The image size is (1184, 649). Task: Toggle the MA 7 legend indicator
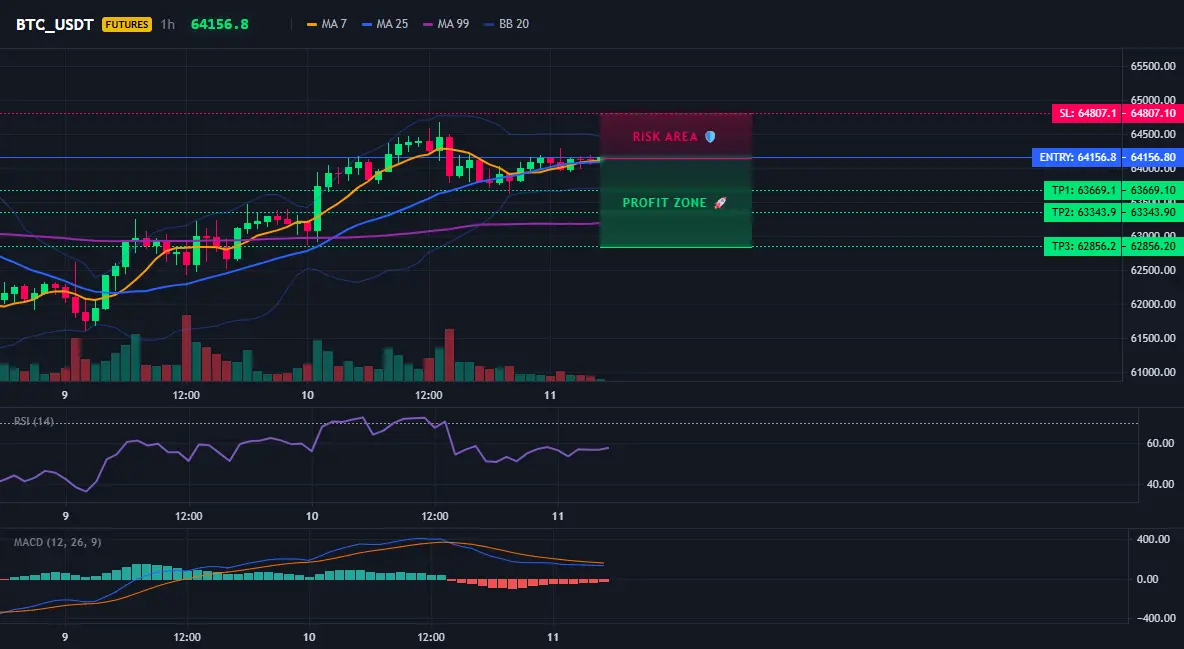pyautogui.click(x=327, y=24)
